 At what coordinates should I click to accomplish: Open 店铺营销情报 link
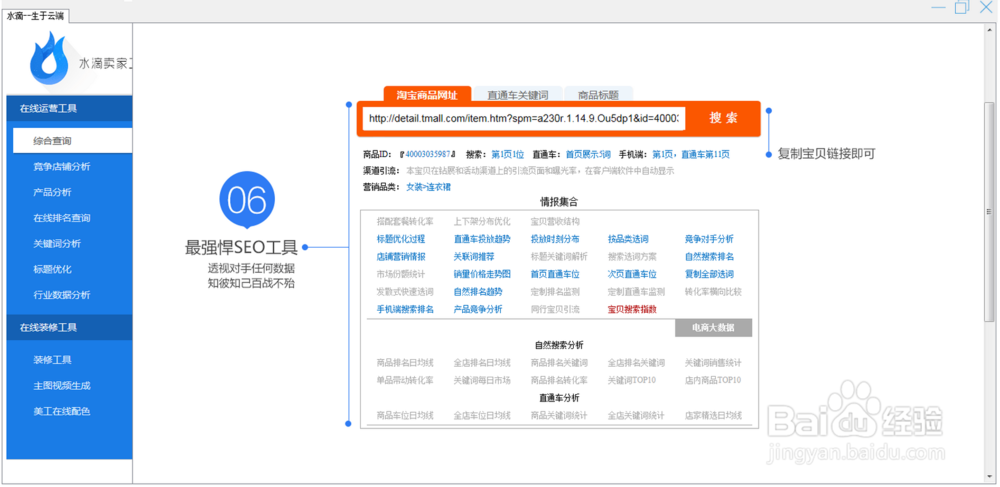tap(401, 257)
